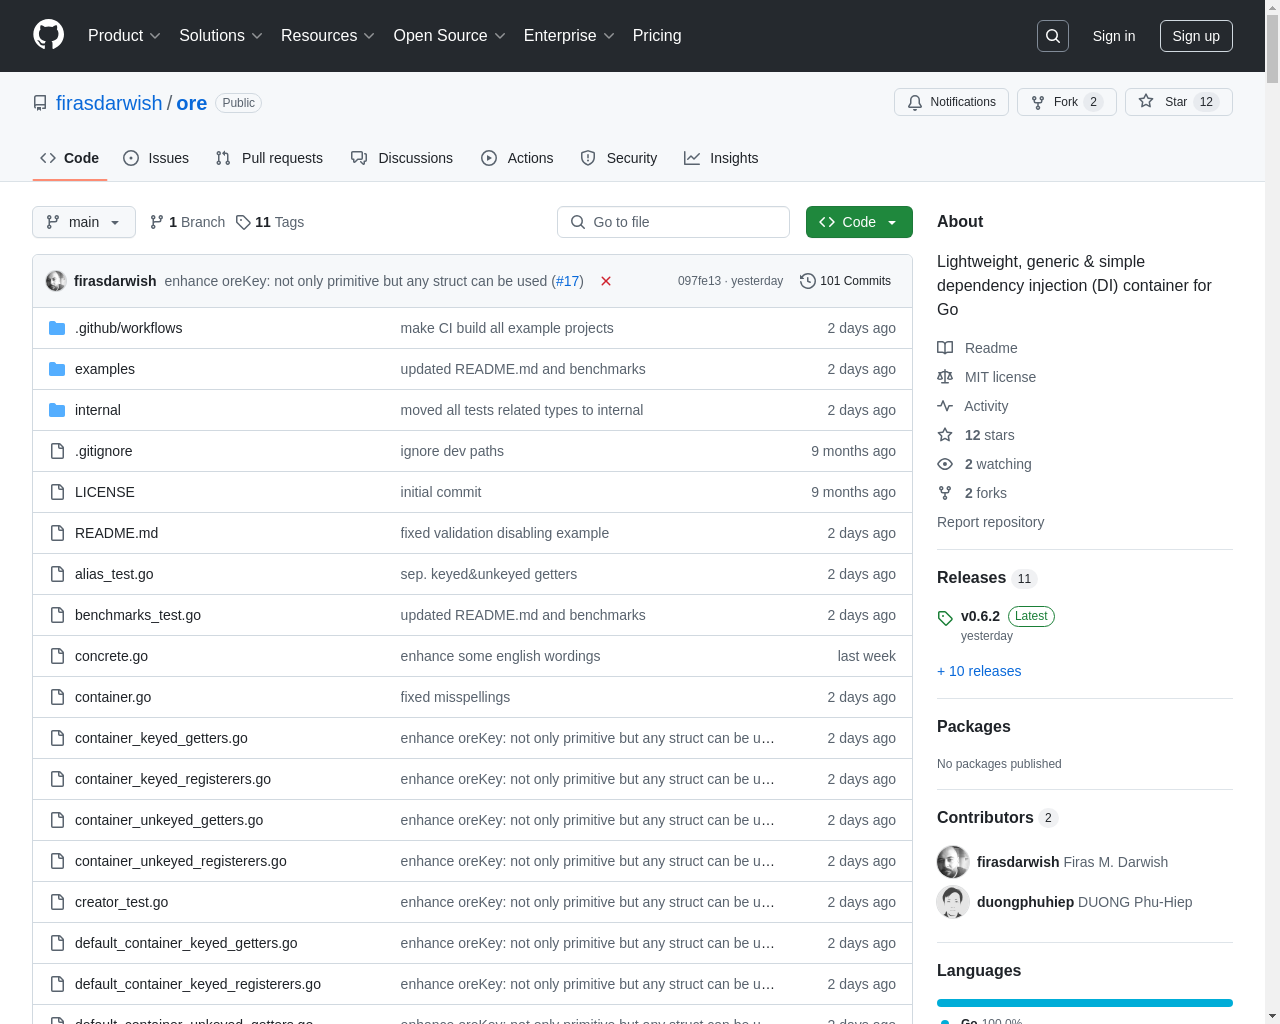Open the Releases heading link
This screenshot has height=1024, width=1280.
986,578
